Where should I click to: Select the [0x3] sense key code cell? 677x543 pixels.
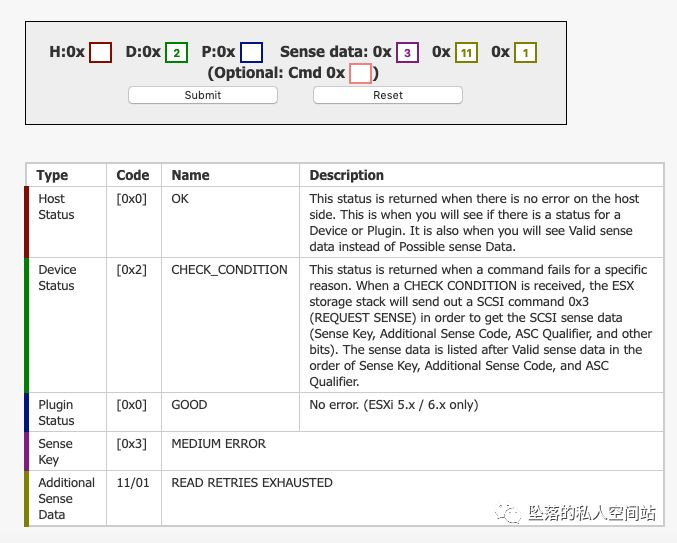click(132, 443)
